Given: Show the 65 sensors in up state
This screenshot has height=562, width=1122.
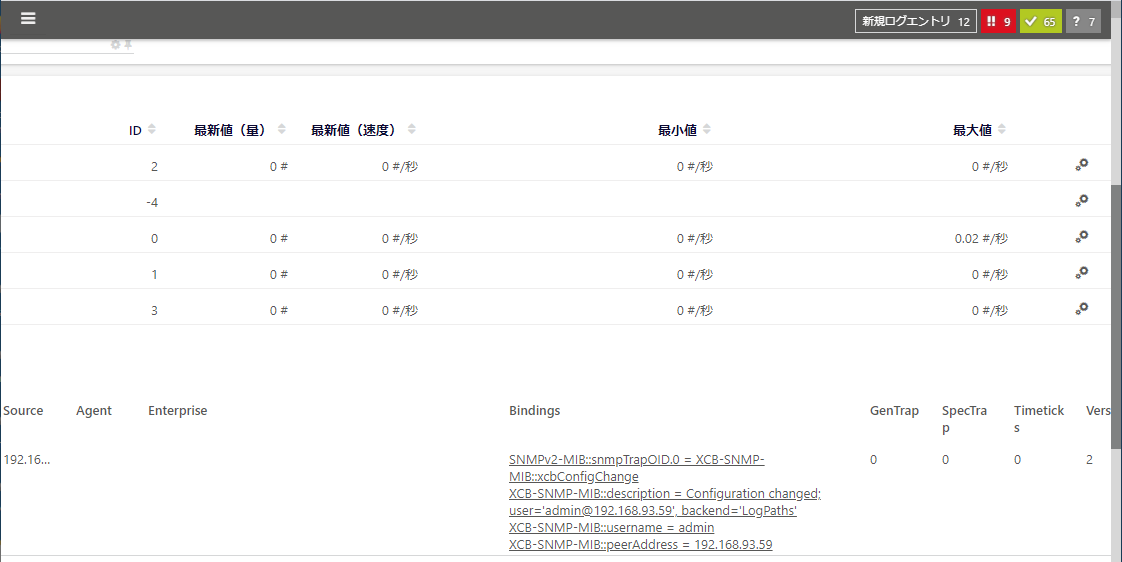Looking at the screenshot, I should (x=1040, y=21).
